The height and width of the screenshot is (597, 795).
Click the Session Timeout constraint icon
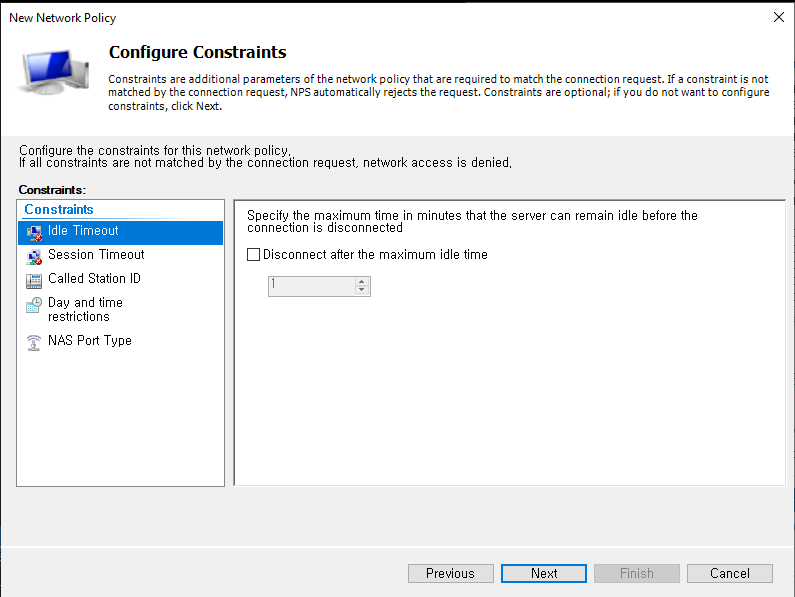tap(34, 257)
